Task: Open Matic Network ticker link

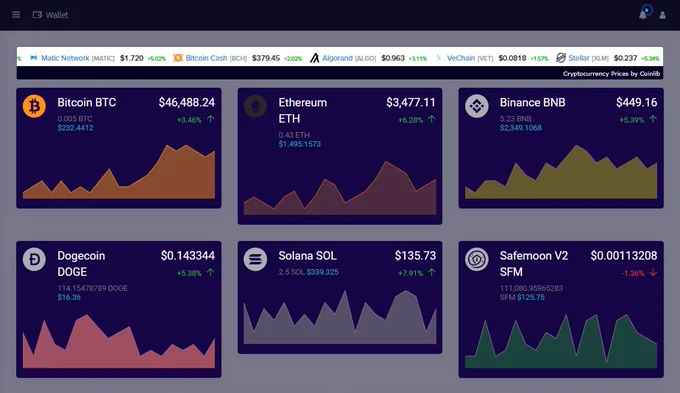Action: click(65, 58)
